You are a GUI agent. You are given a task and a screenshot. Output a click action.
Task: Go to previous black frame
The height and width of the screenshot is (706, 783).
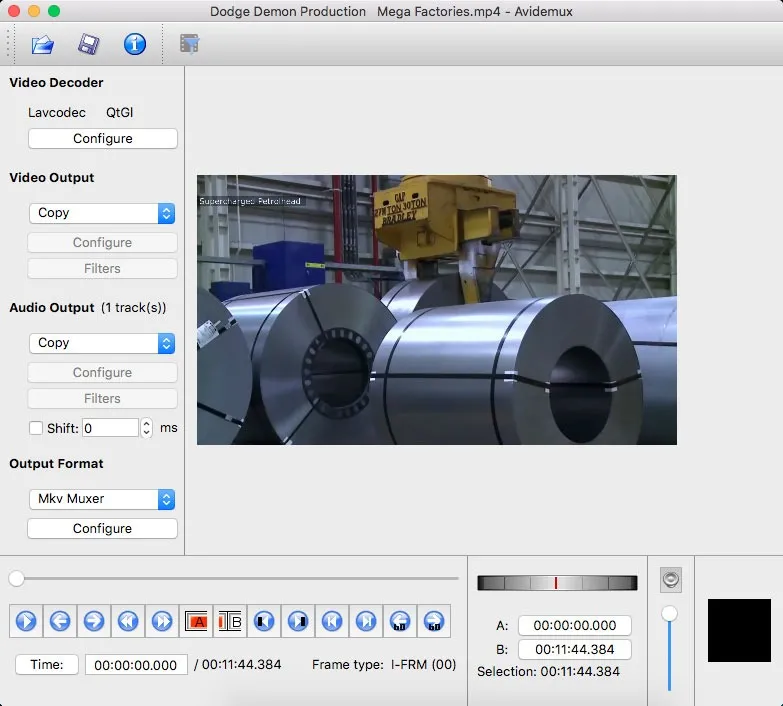pos(264,621)
